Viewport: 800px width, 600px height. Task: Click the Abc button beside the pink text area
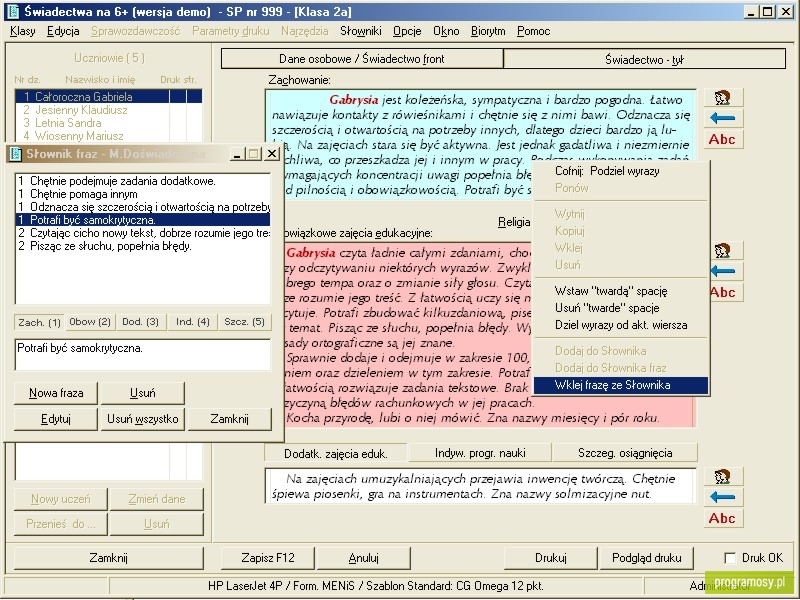click(x=726, y=292)
